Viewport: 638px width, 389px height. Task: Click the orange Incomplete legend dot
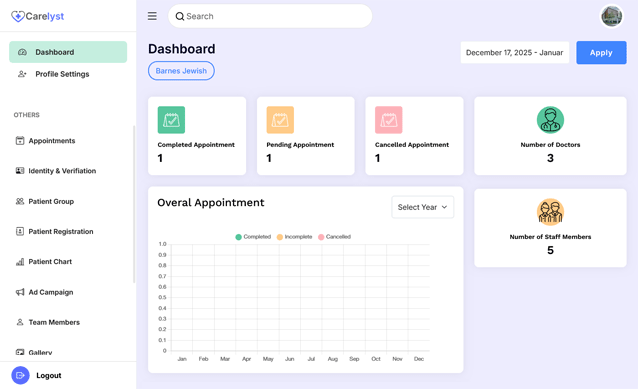(280, 237)
